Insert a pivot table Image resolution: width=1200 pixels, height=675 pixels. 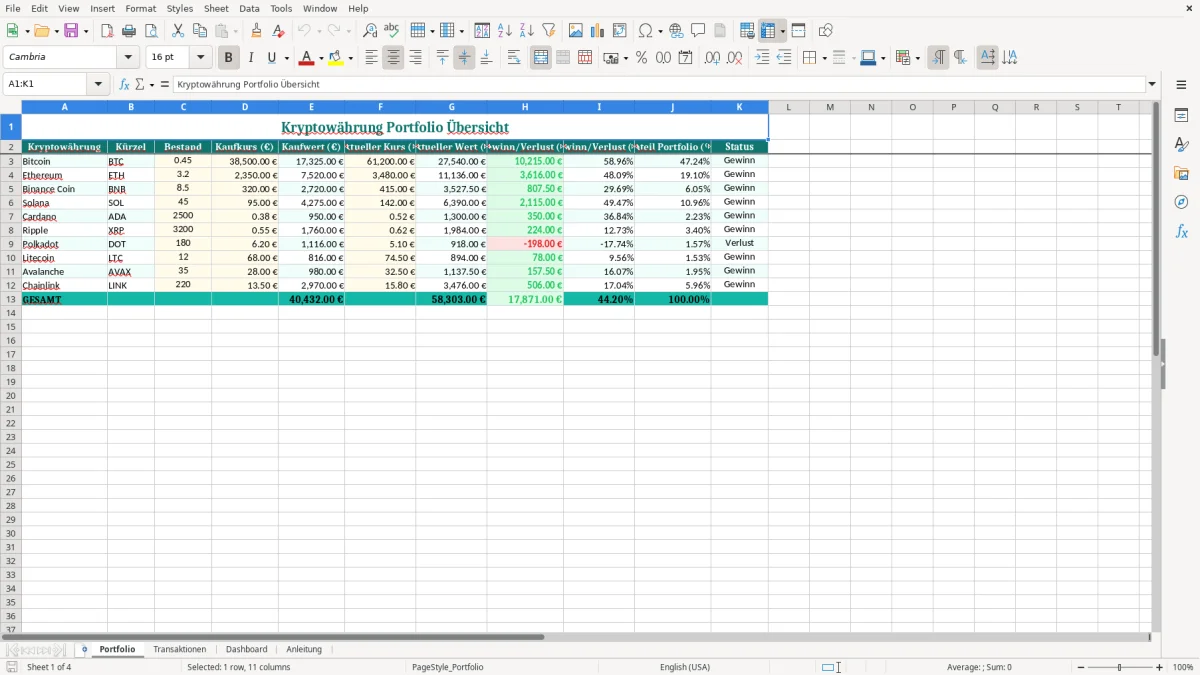[x=620, y=31]
